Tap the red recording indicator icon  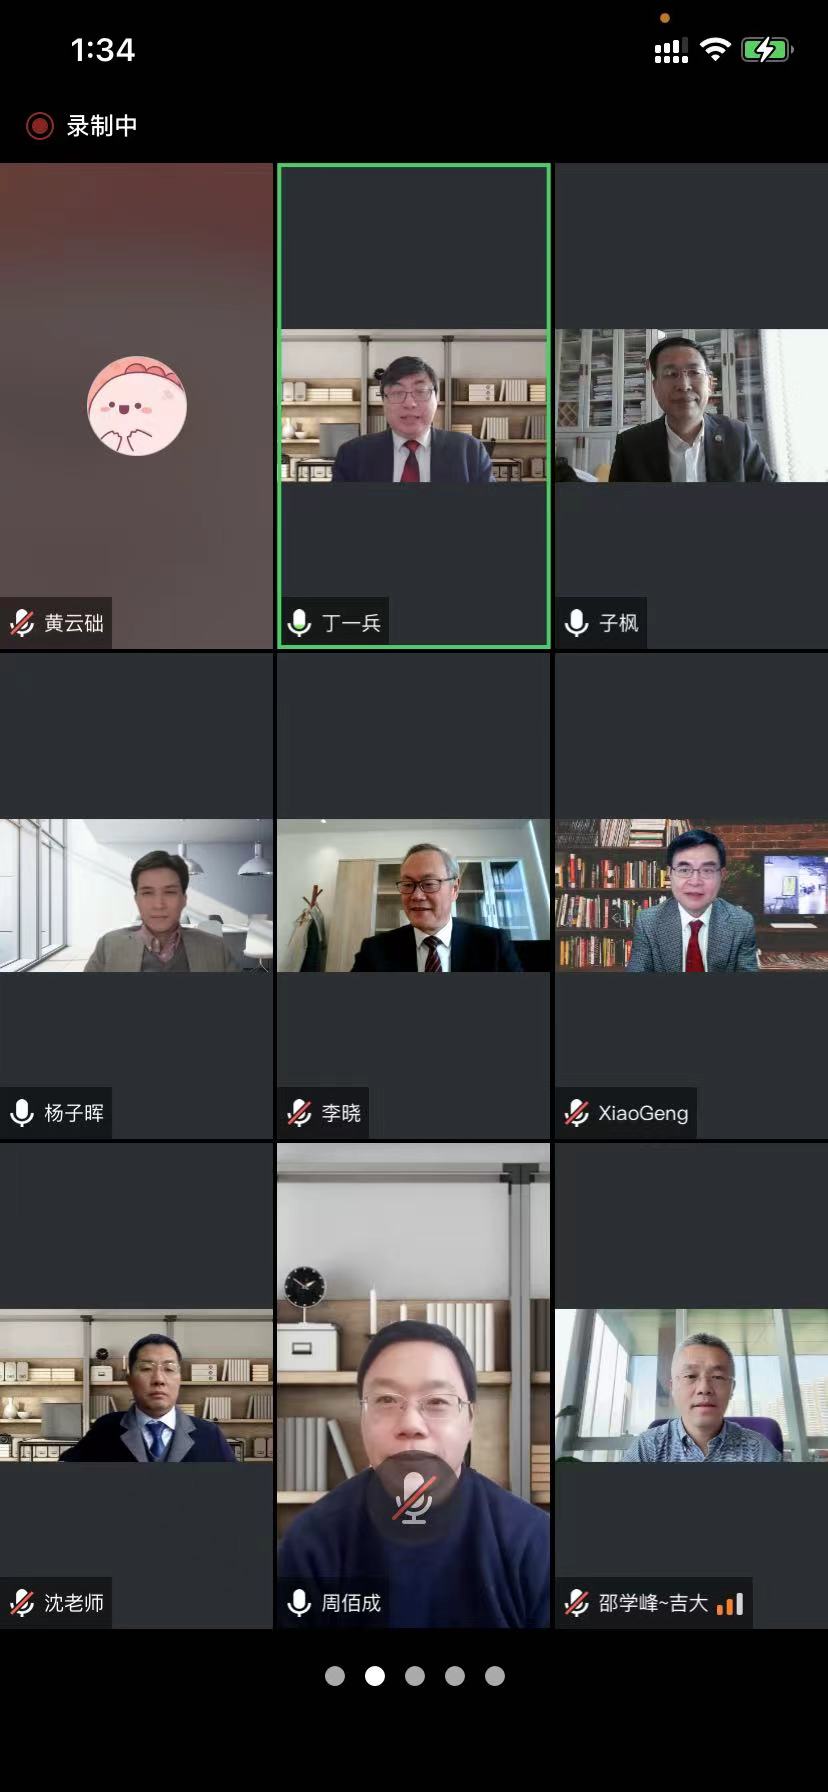(39, 126)
